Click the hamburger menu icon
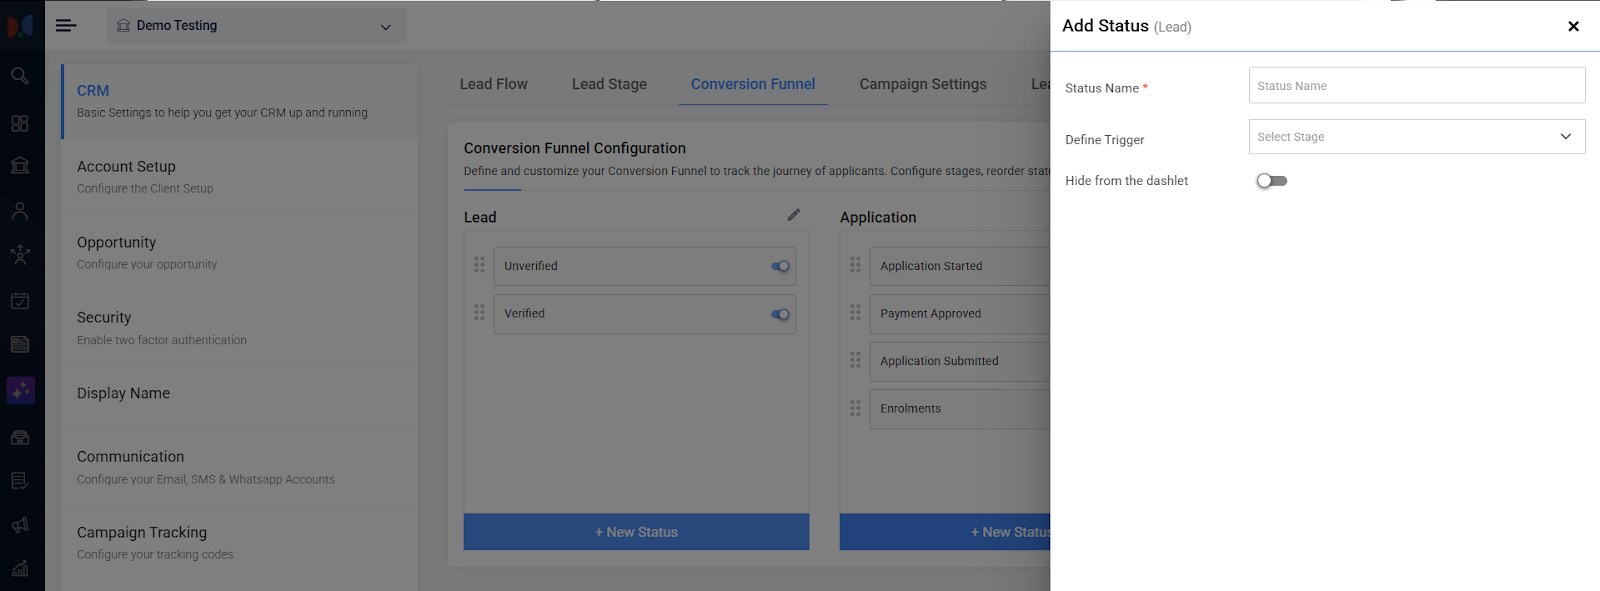Viewport: 1600px width, 591px height. click(x=66, y=26)
